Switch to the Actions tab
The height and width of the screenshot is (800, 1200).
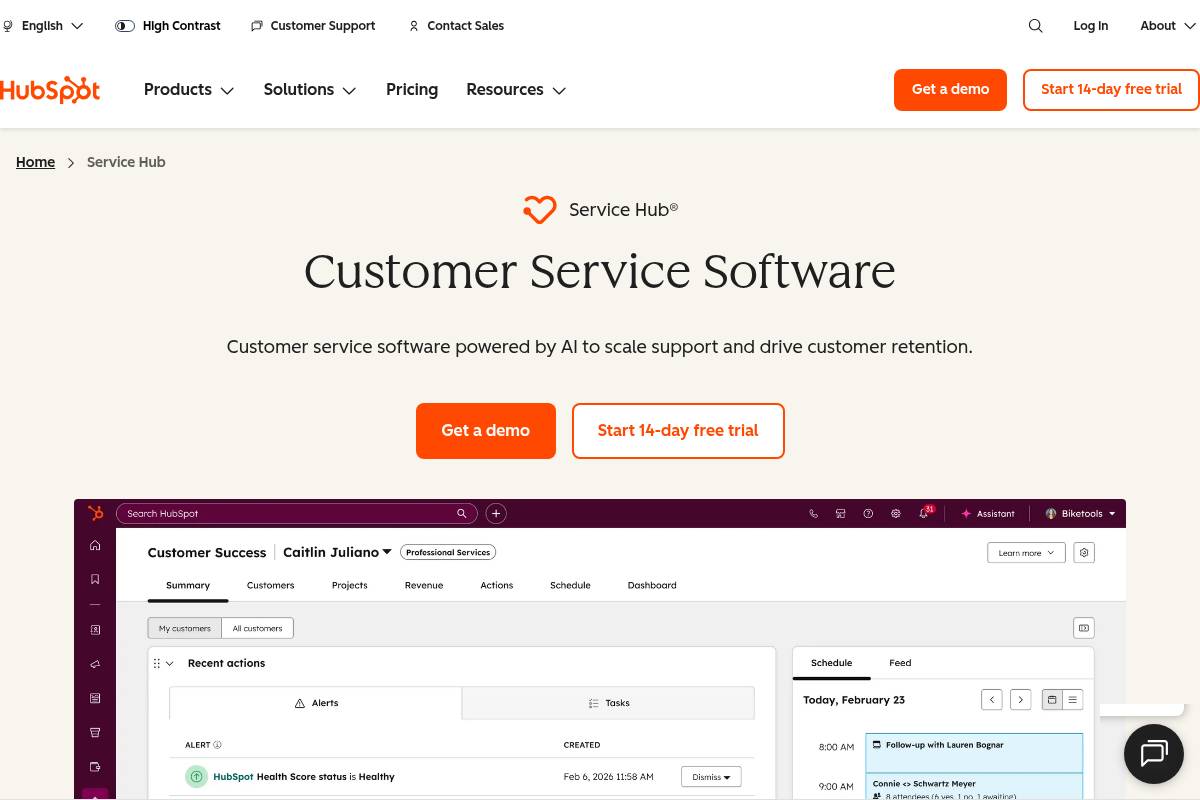pos(497,585)
